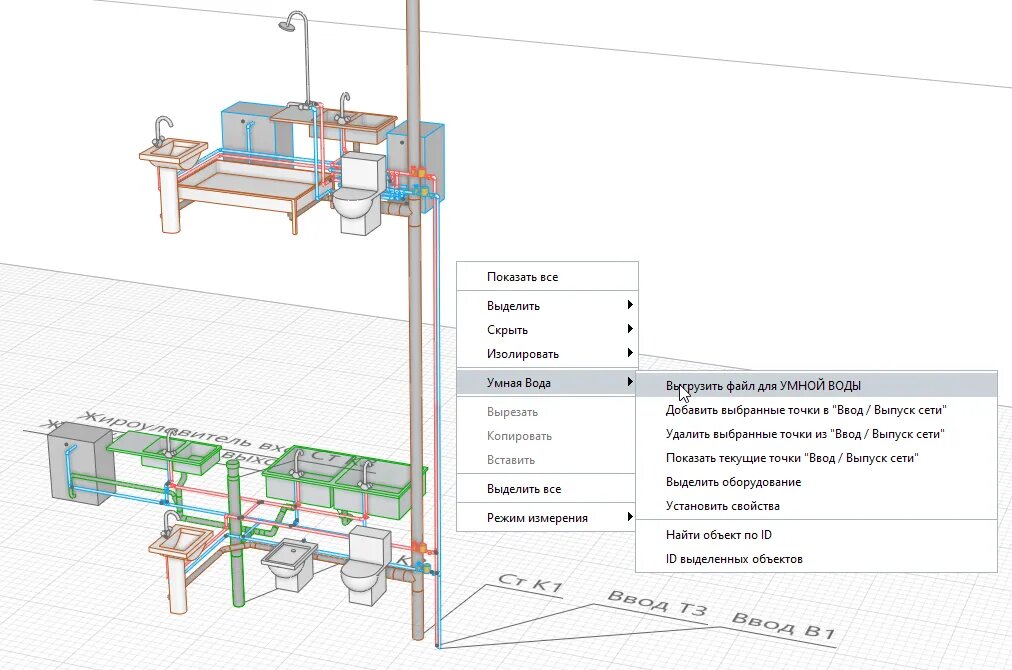Click 'Выделить все' in context menu

(547, 489)
